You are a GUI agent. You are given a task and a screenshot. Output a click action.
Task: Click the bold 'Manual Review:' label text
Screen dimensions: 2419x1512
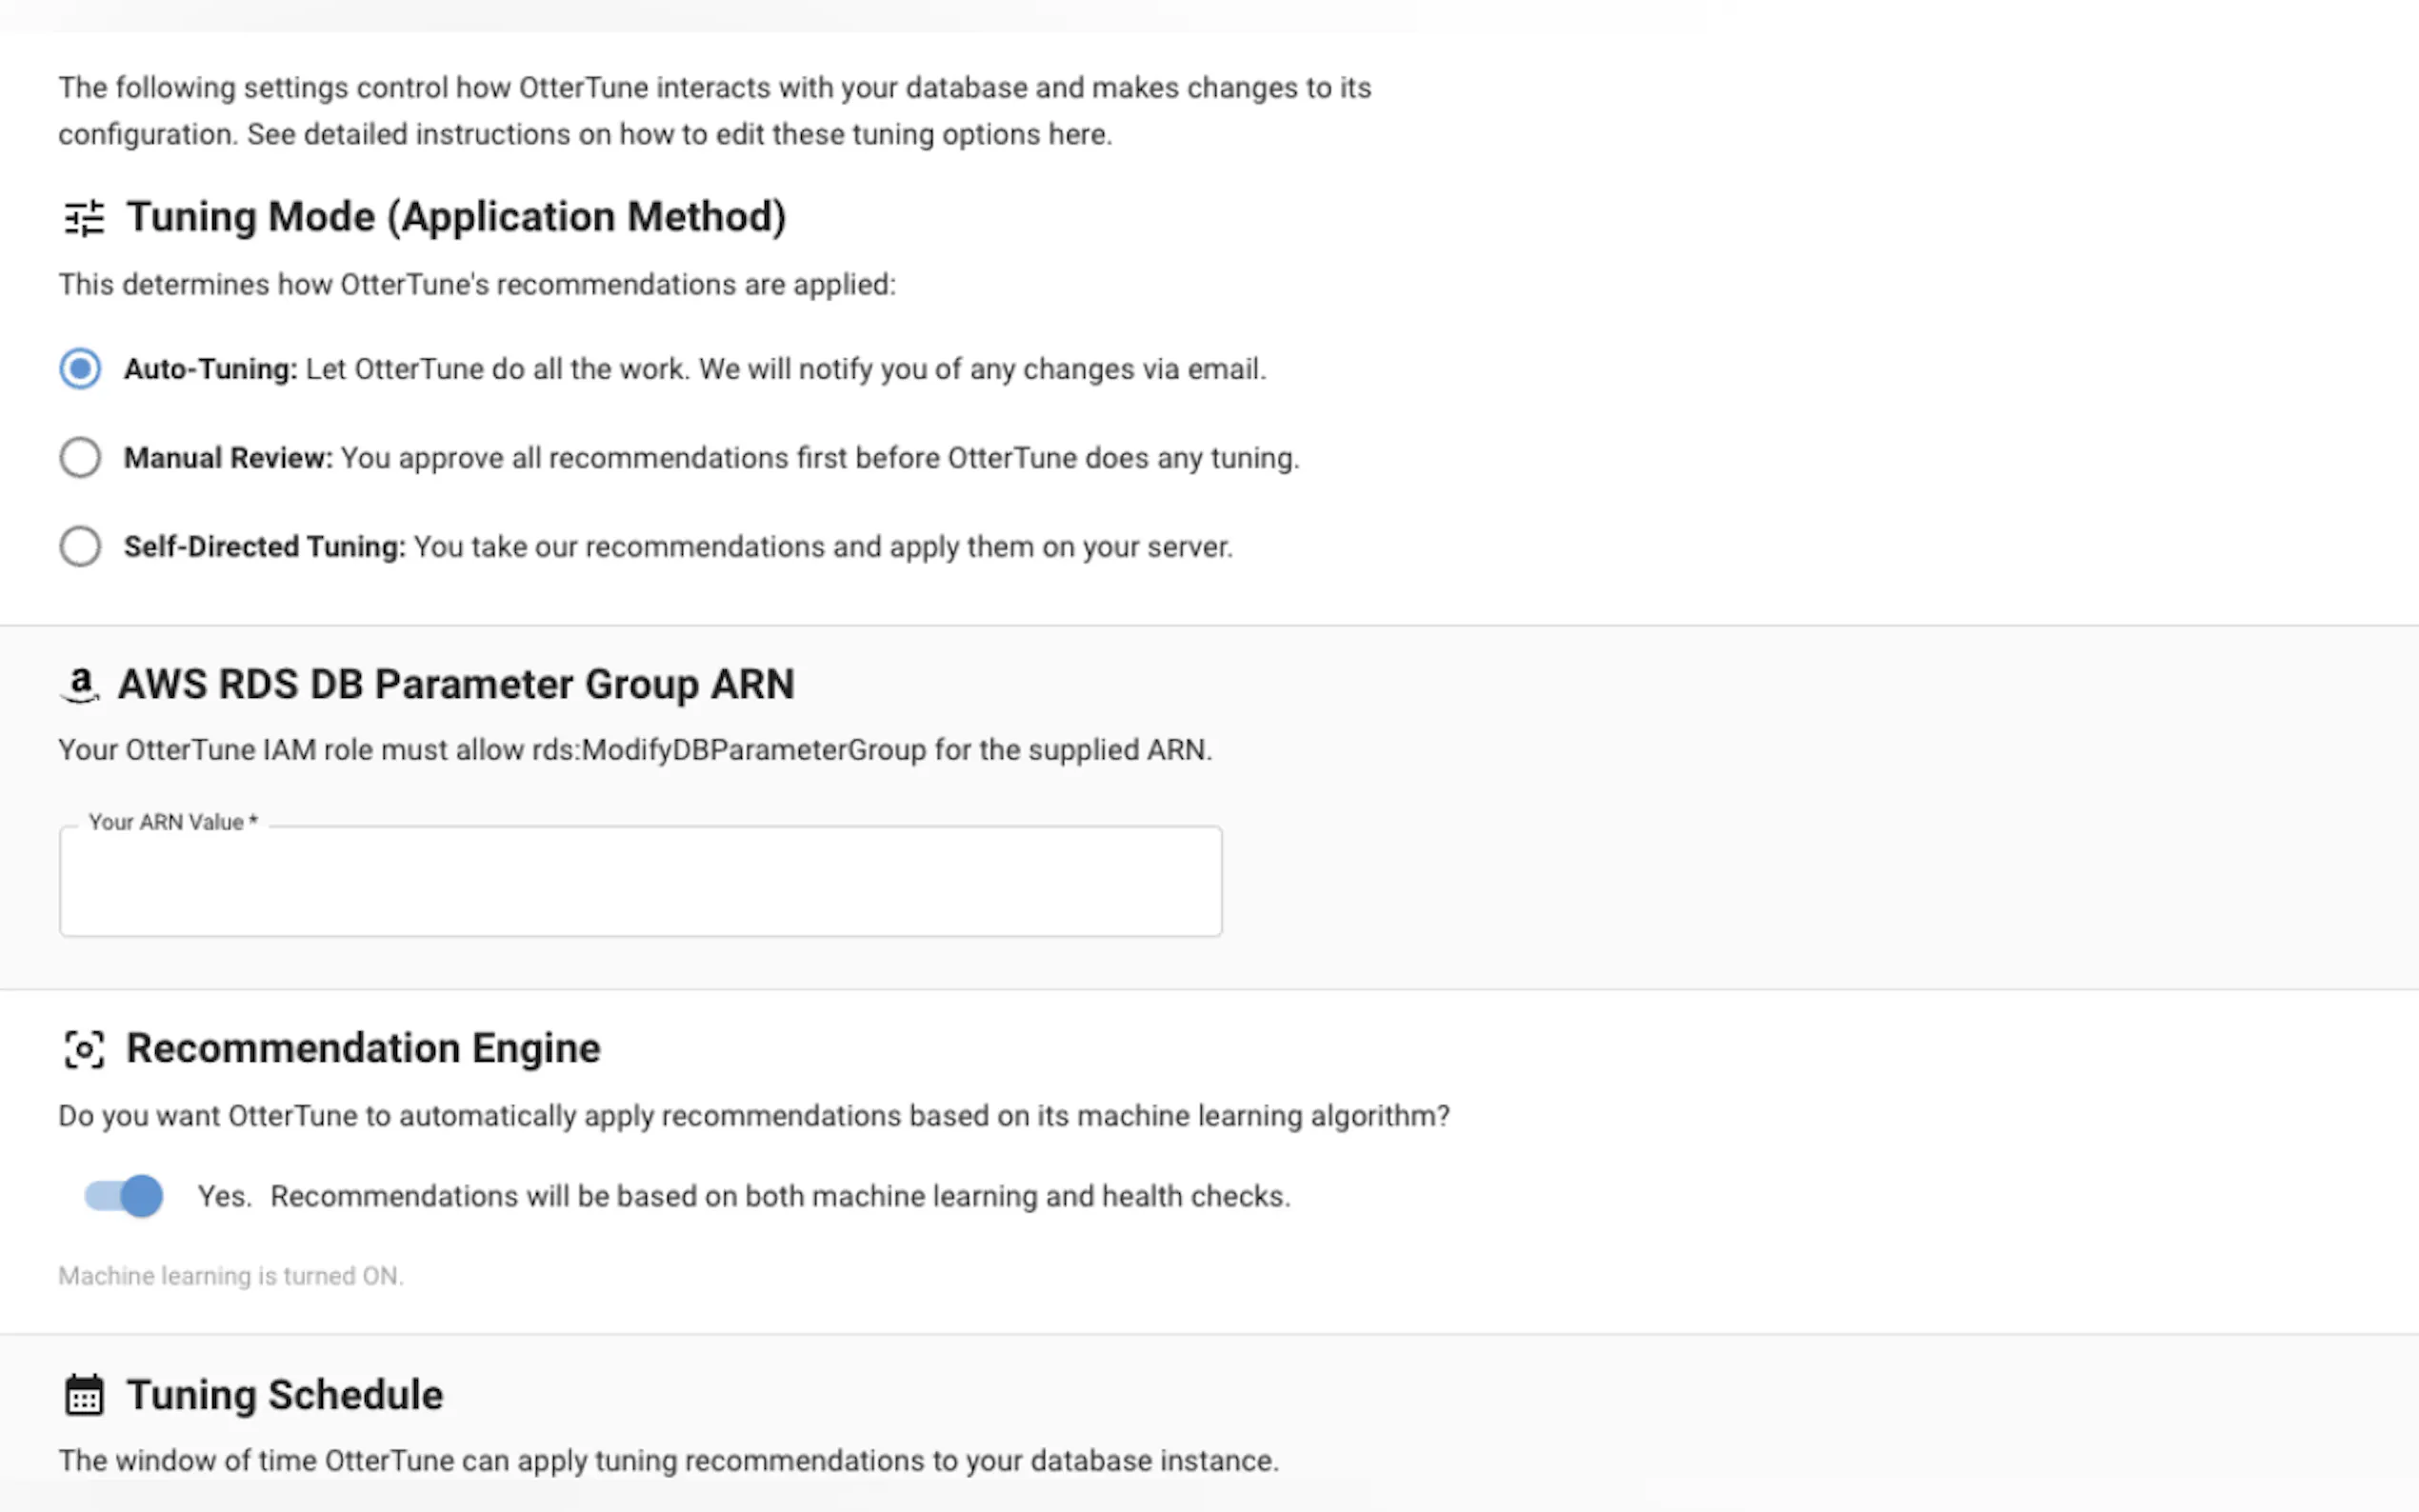click(x=228, y=458)
